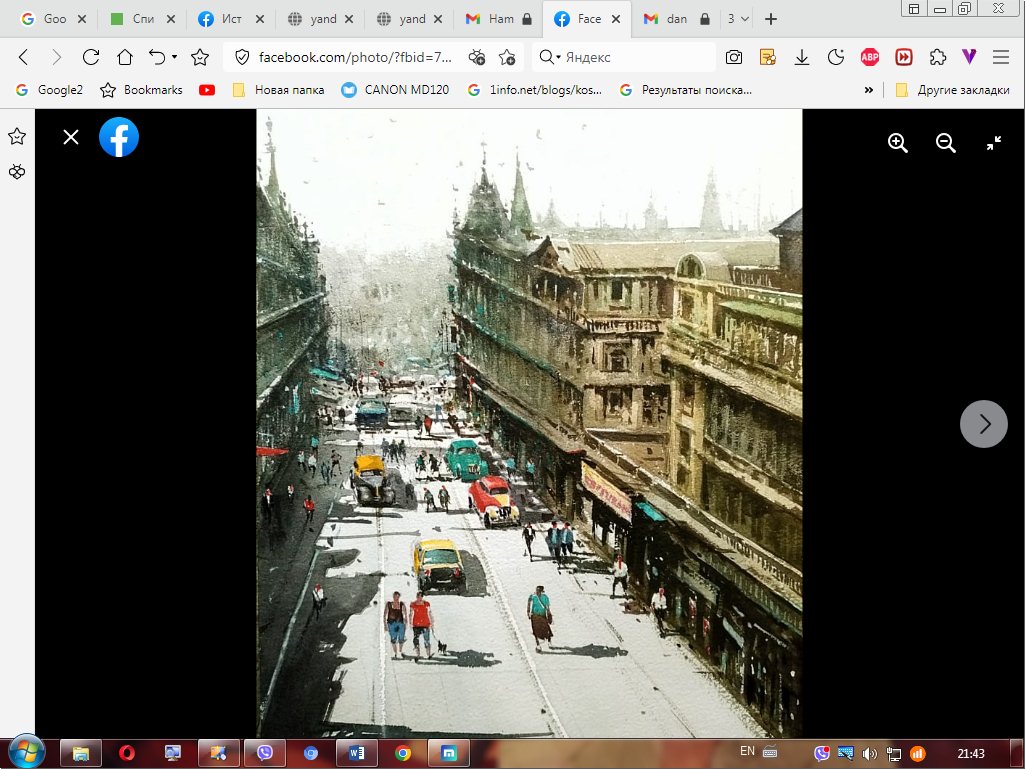Open the CANON MD120 bookmark
Viewport: 1025px width, 769px height.
tap(395, 90)
